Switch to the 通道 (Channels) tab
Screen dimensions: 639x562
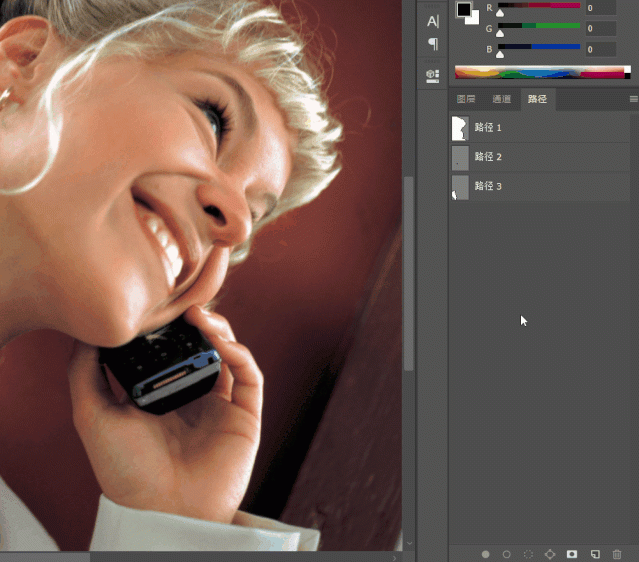coord(501,99)
